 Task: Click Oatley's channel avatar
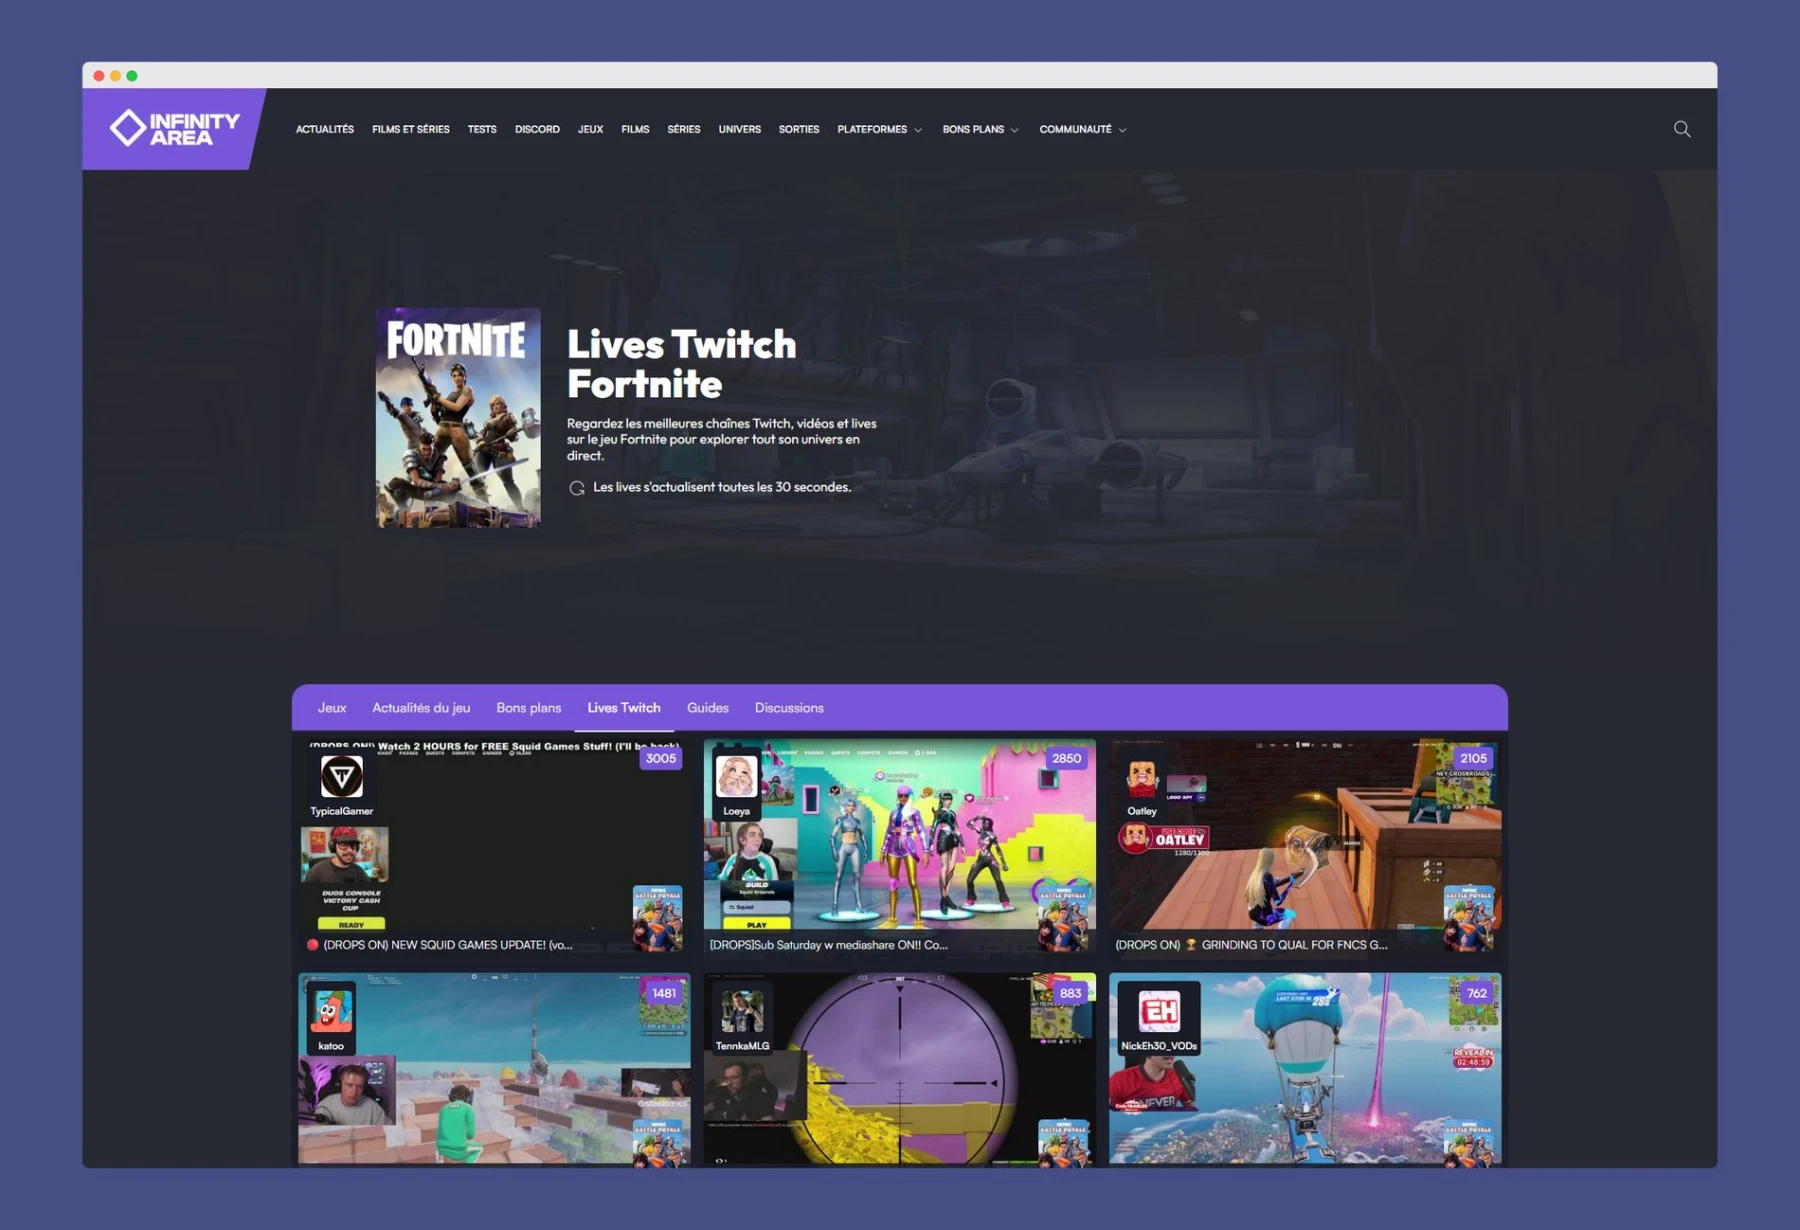pyautogui.click(x=1142, y=777)
